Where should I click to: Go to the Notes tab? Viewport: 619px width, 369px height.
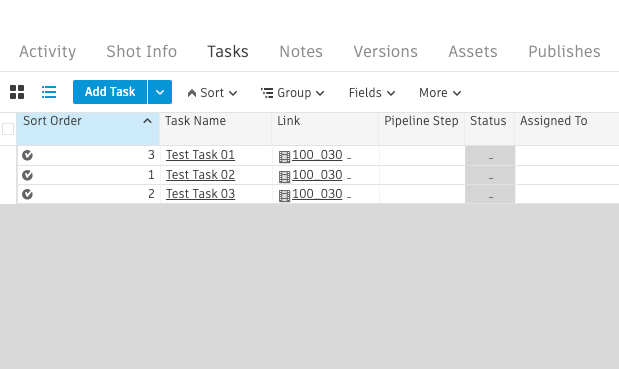301,52
